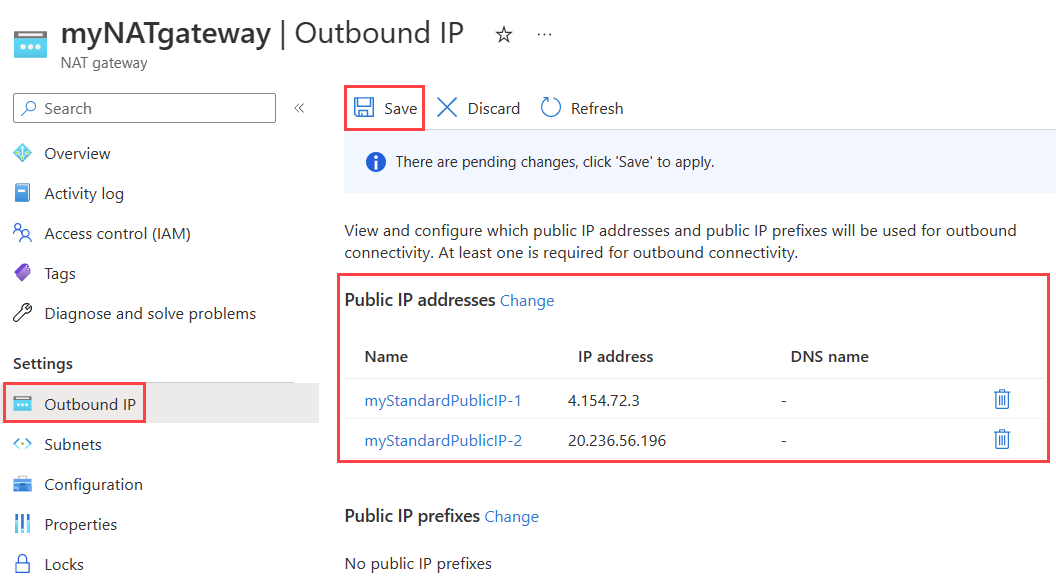Viewport: 1056px width, 588px height.
Task: Go to Activity log
Action: (84, 193)
